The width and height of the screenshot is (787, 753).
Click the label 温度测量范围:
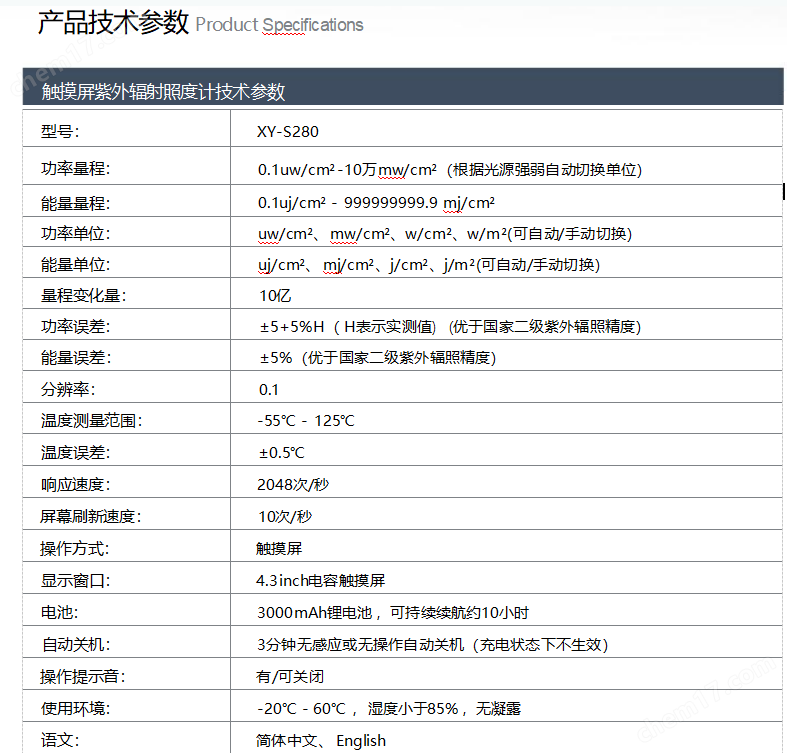pyautogui.click(x=91, y=420)
